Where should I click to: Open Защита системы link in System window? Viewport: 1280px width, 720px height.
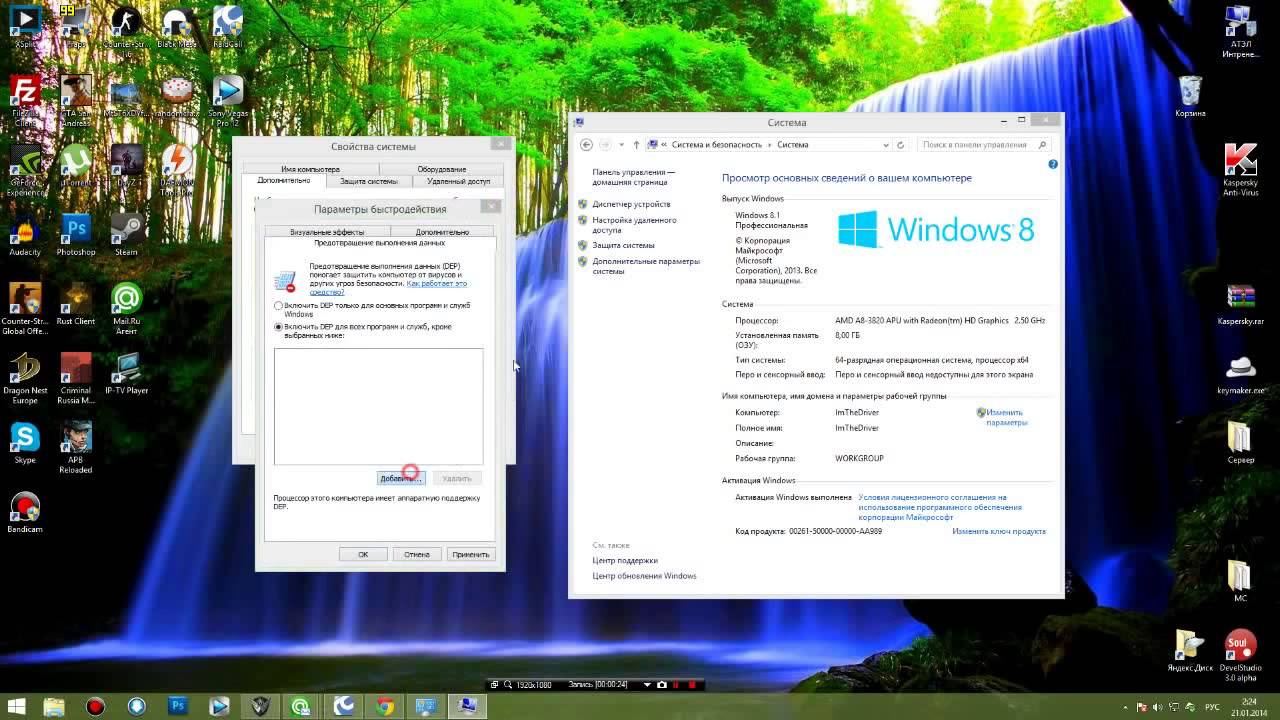[623, 245]
